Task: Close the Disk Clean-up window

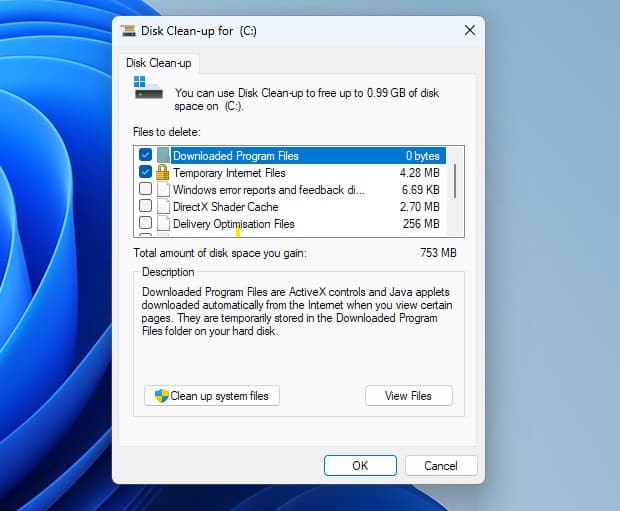Action: [x=470, y=30]
